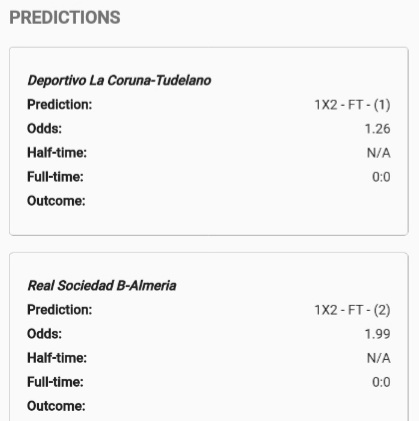Screen dimensions: 419x421
Task: Click the Prediction label in the Deportivo card
Action: (x=60, y=105)
